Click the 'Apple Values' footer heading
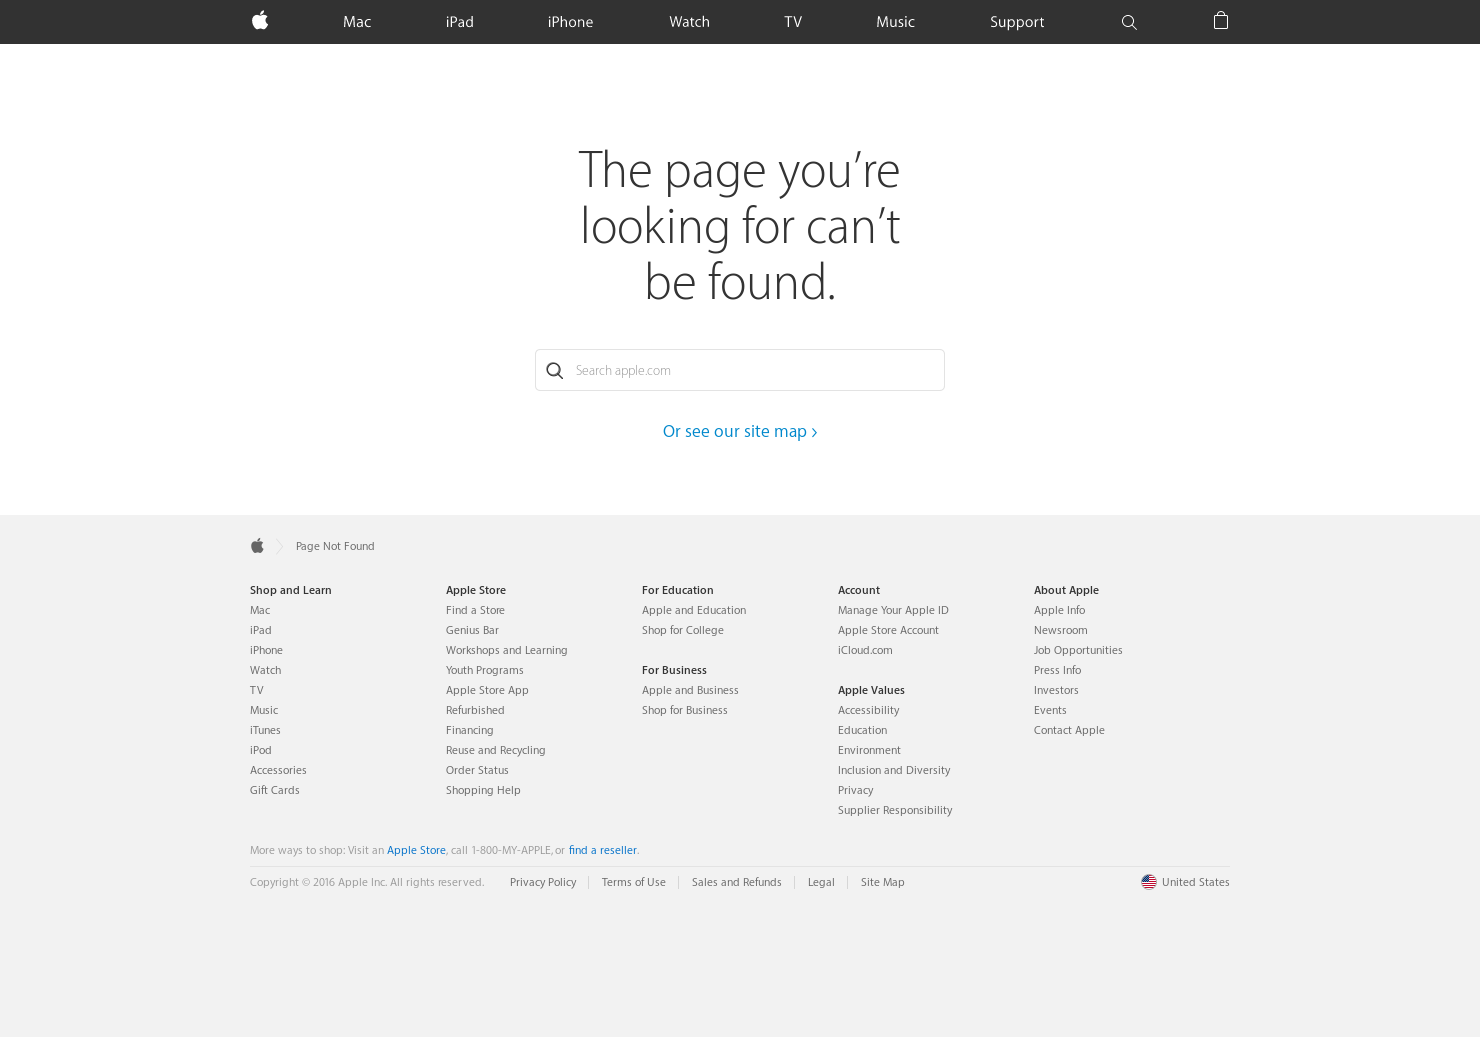This screenshot has width=1480, height=1037. pyautogui.click(x=871, y=690)
